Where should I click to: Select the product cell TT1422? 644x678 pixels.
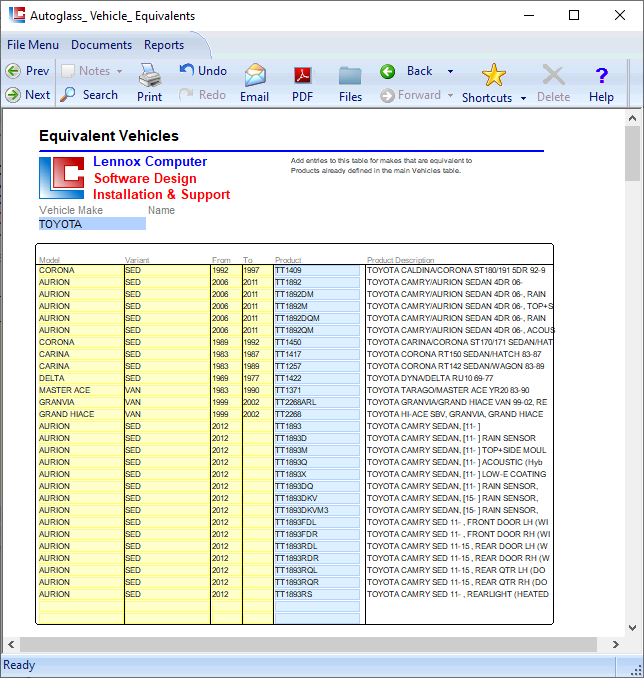click(x=317, y=378)
